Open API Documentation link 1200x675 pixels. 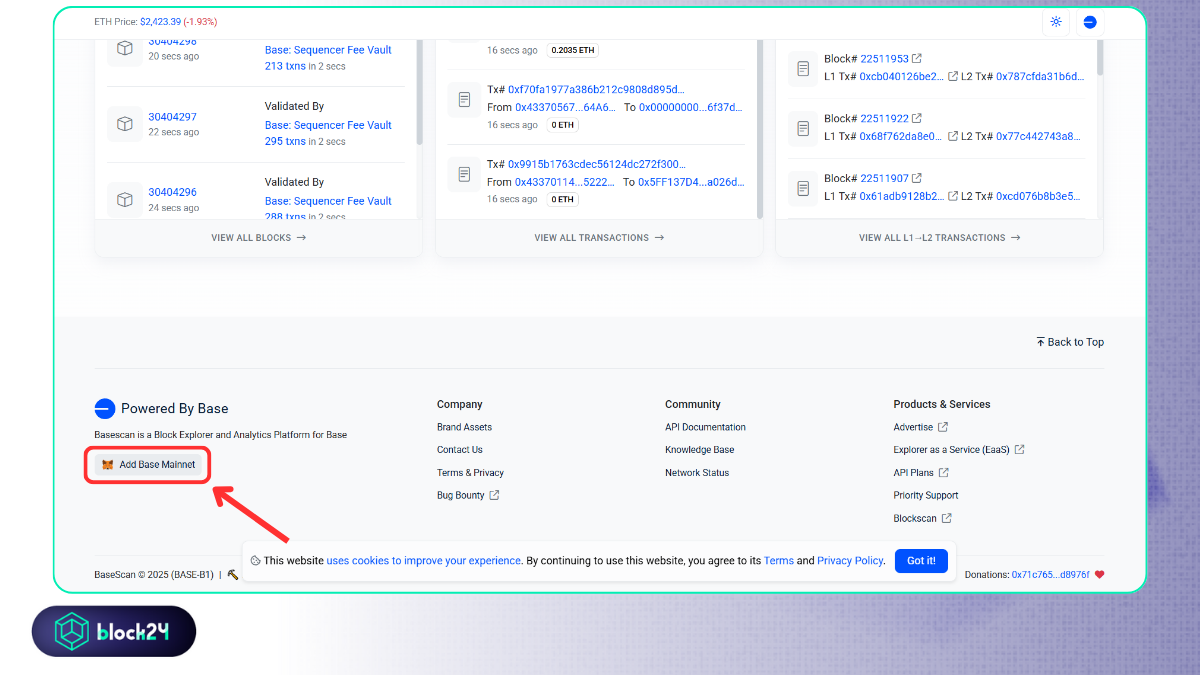point(705,427)
